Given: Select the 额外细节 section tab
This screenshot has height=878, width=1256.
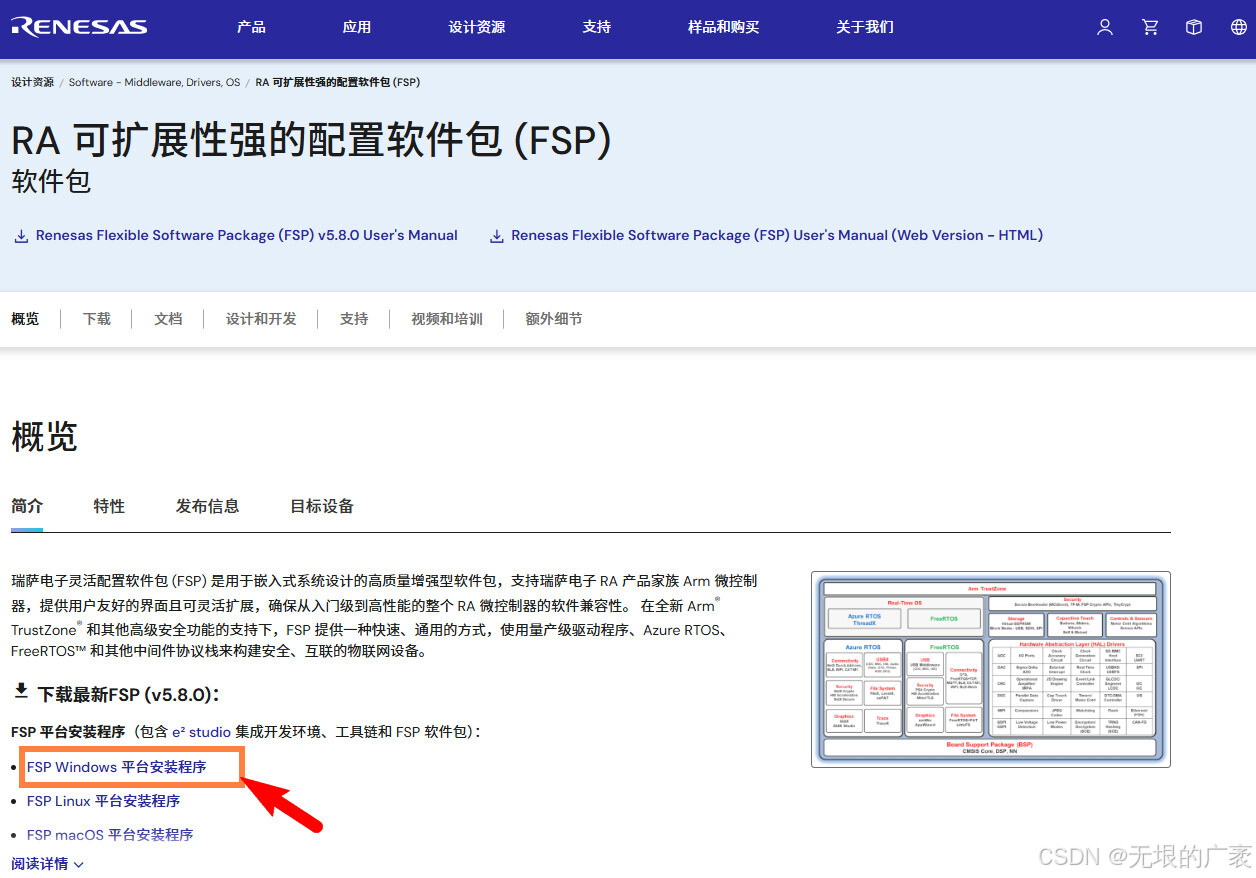Looking at the screenshot, I should tap(554, 319).
